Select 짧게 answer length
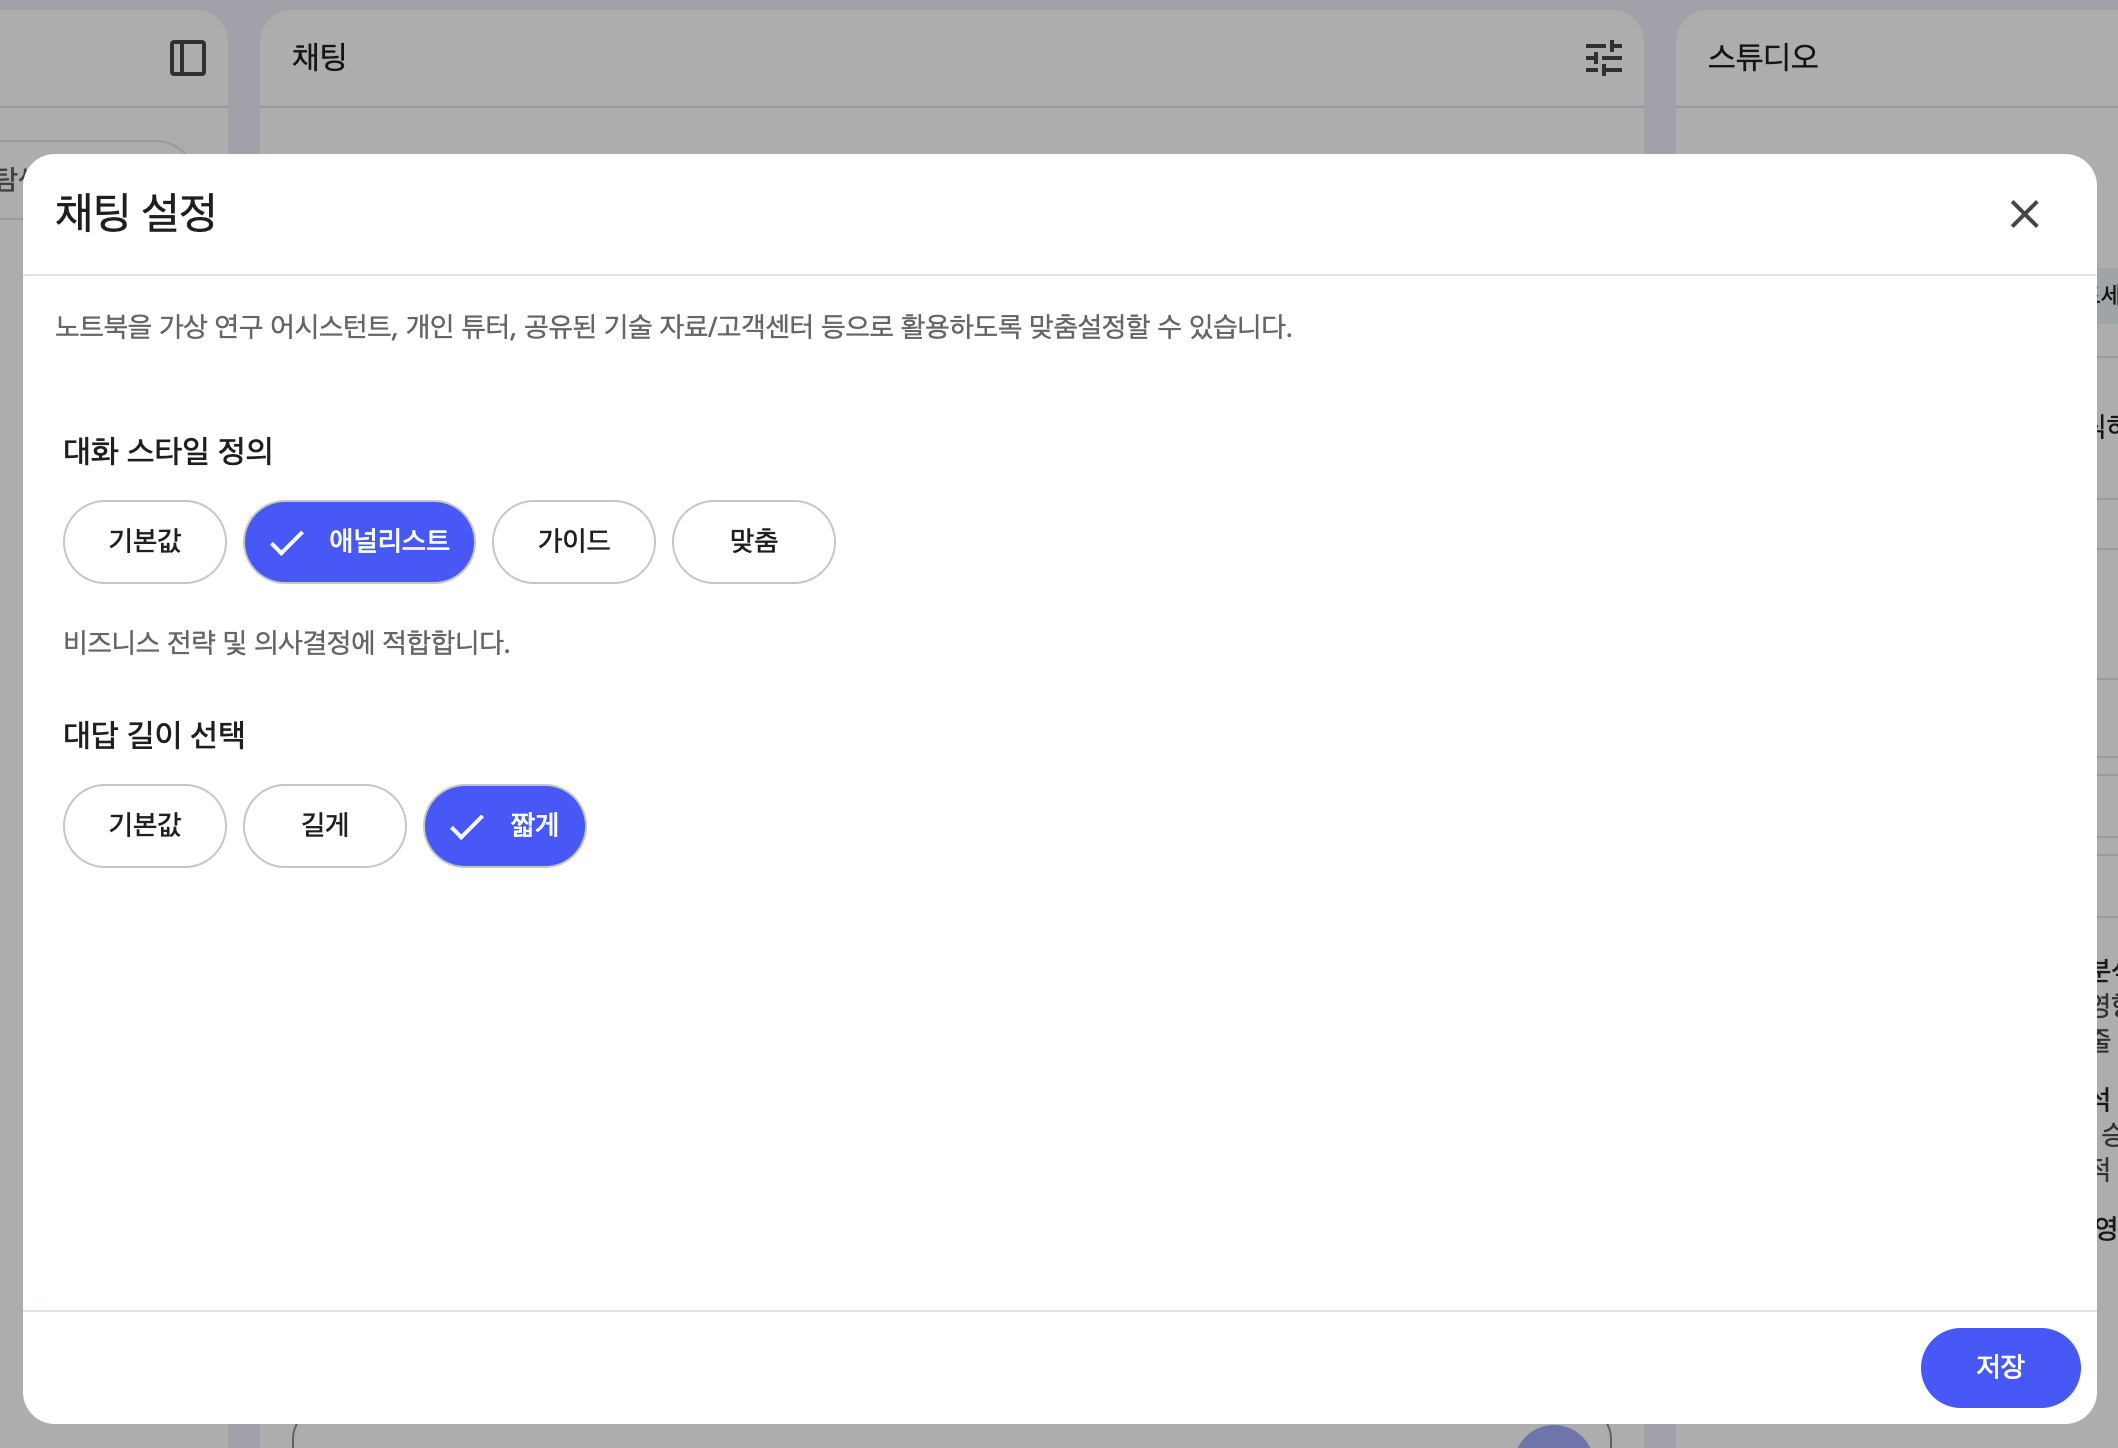2118x1448 pixels. coord(533,826)
